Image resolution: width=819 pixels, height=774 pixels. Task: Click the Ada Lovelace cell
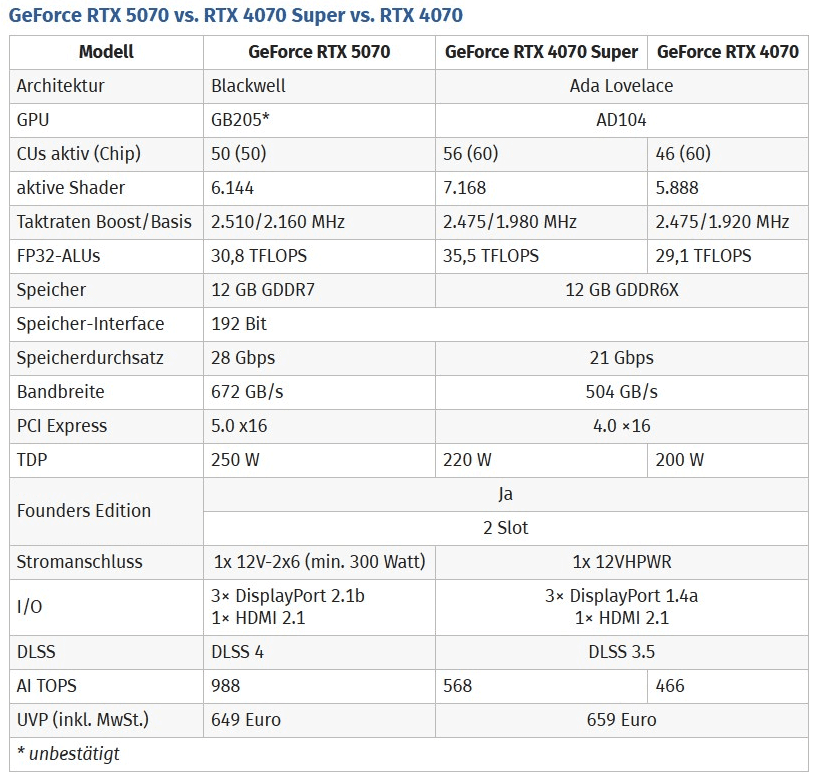click(x=622, y=86)
